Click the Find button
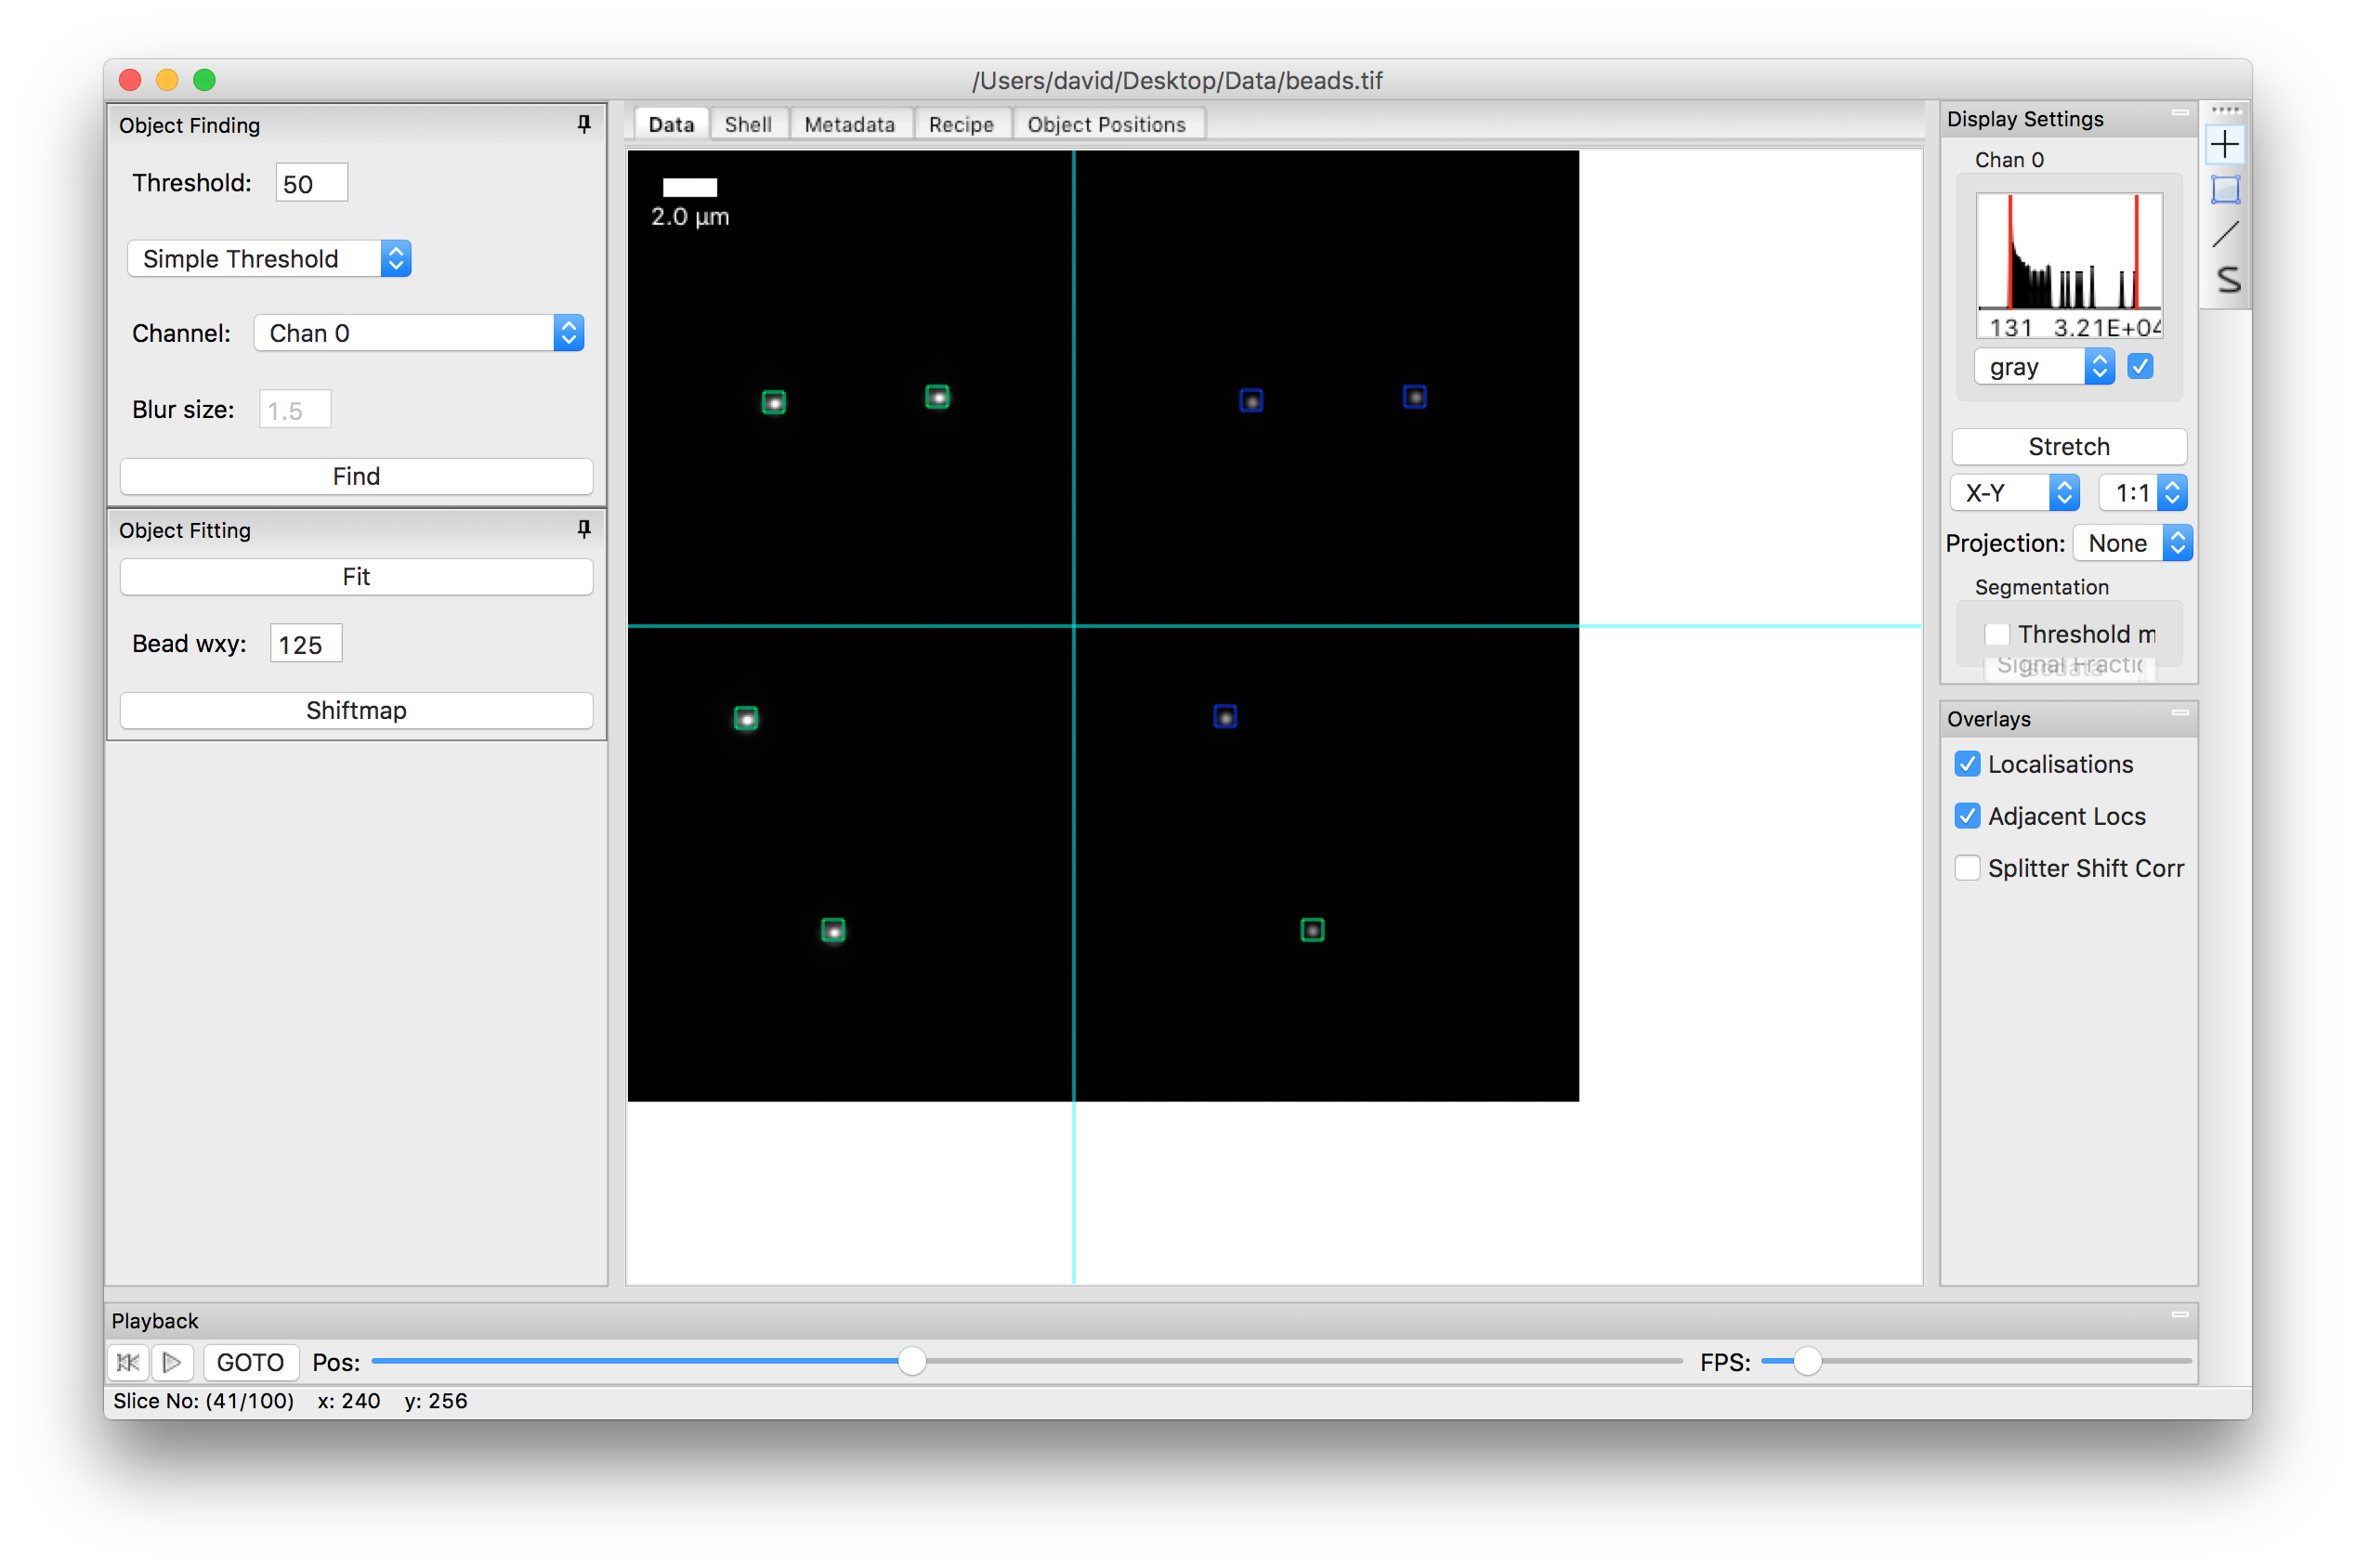 click(356, 476)
